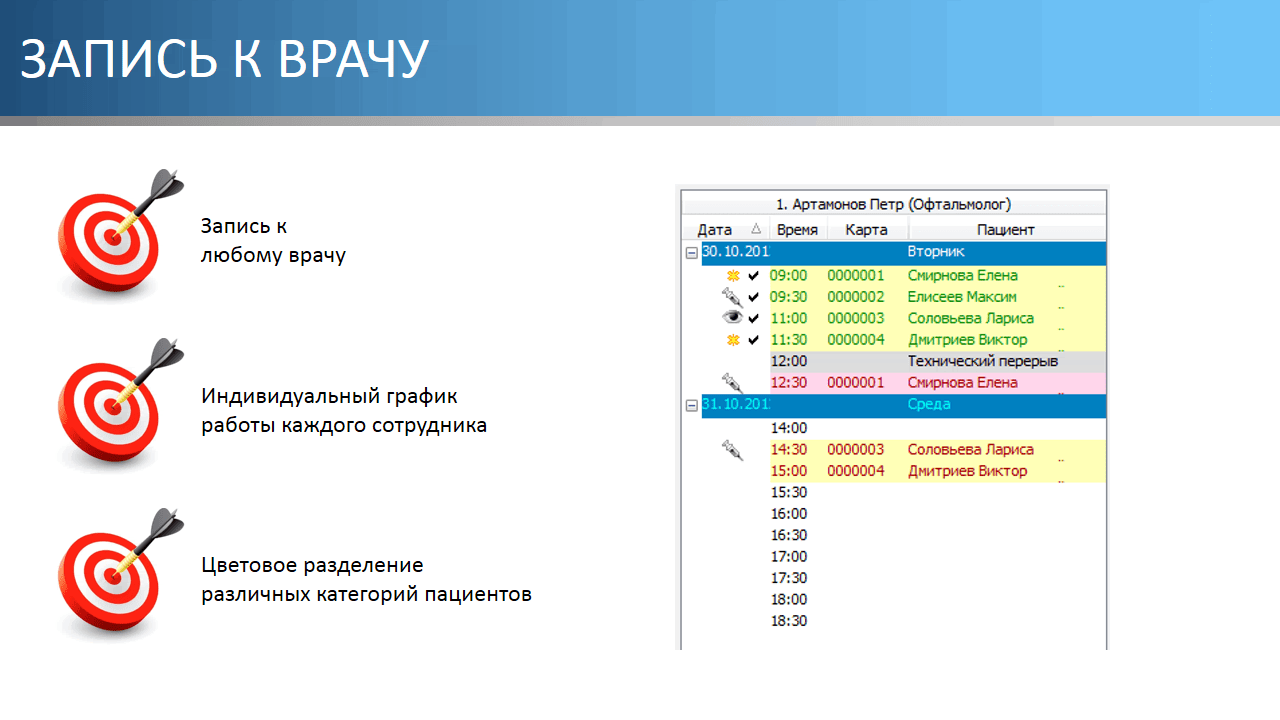Viewport: 1280px width, 720px height.
Task: Click the Время column header
Action: tap(798, 230)
